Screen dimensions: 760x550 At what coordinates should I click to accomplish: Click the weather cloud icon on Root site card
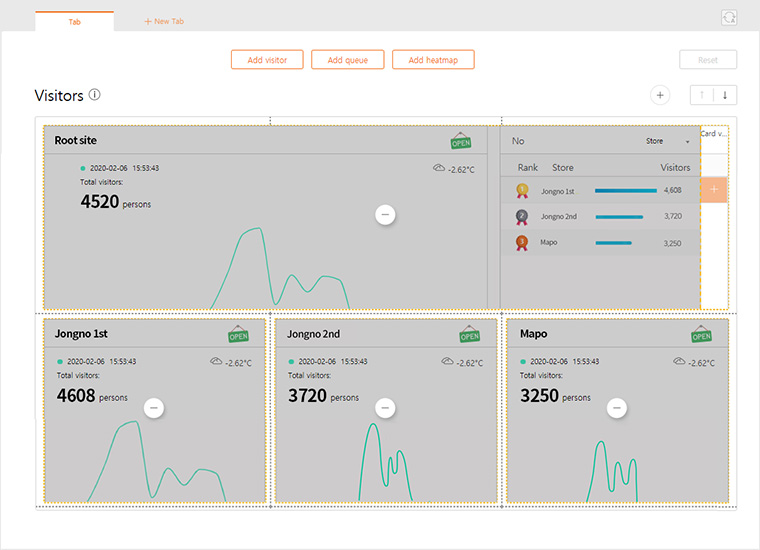click(439, 168)
